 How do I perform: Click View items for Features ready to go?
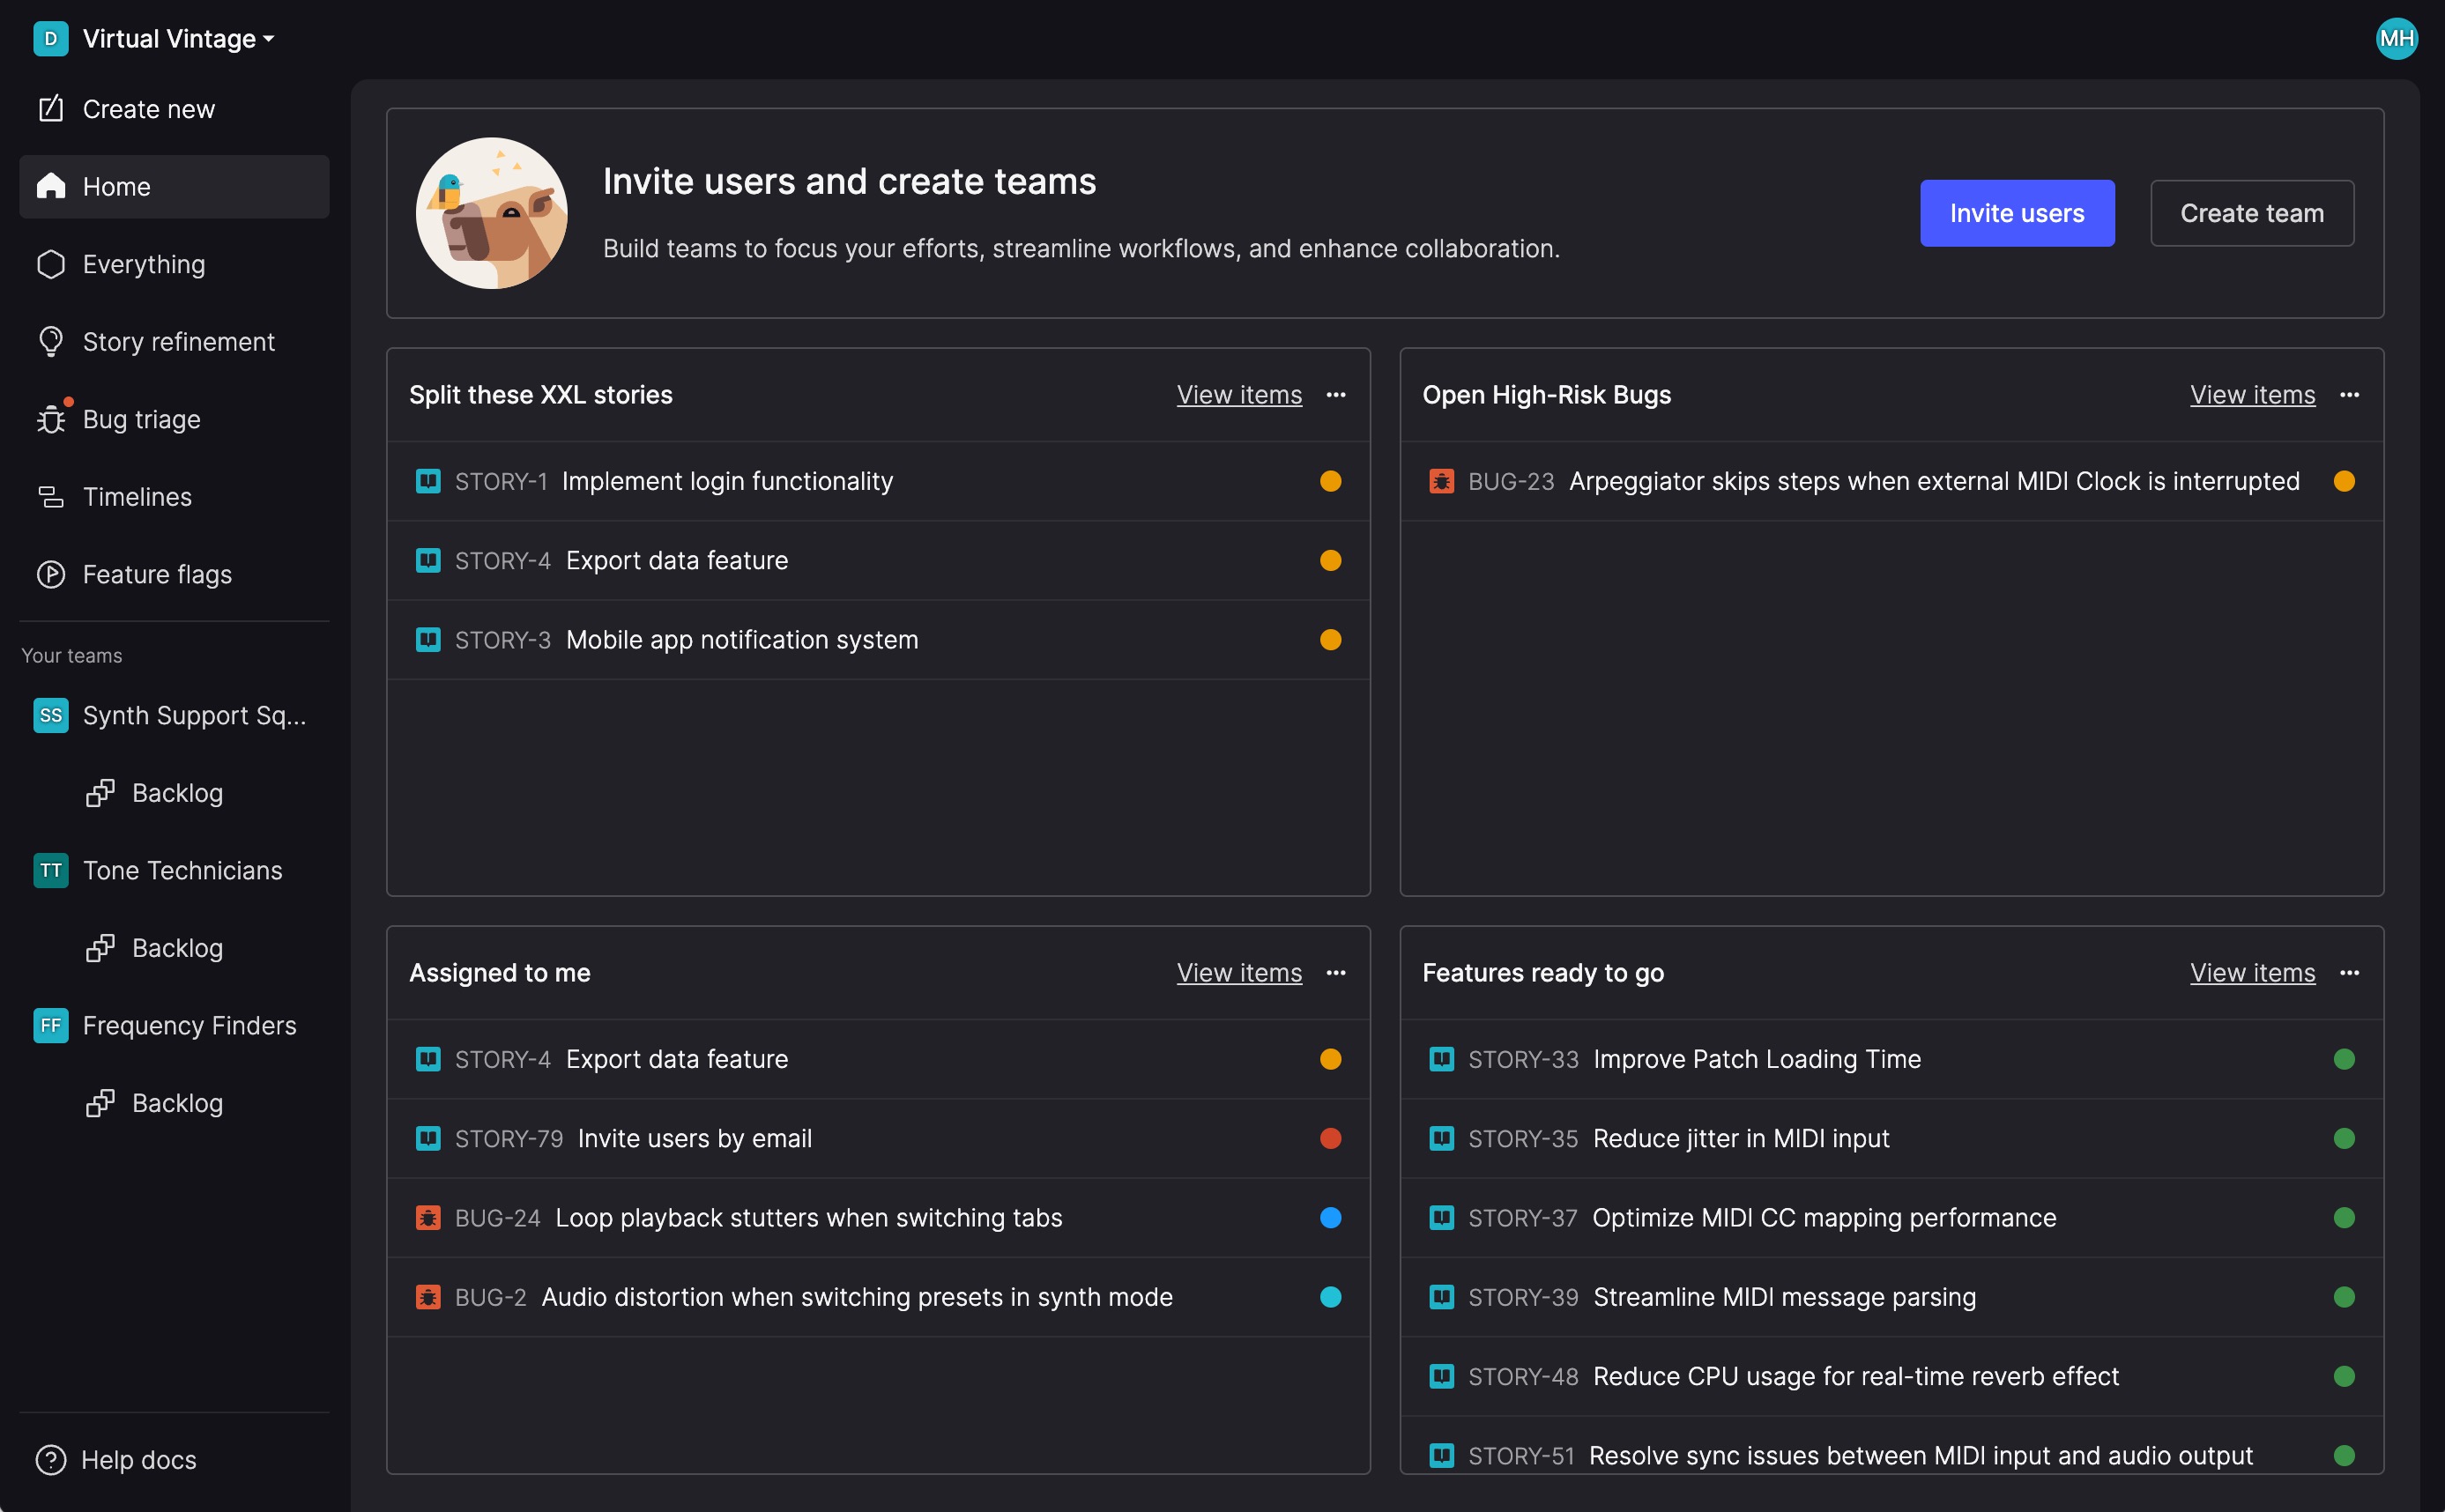(x=2252, y=973)
